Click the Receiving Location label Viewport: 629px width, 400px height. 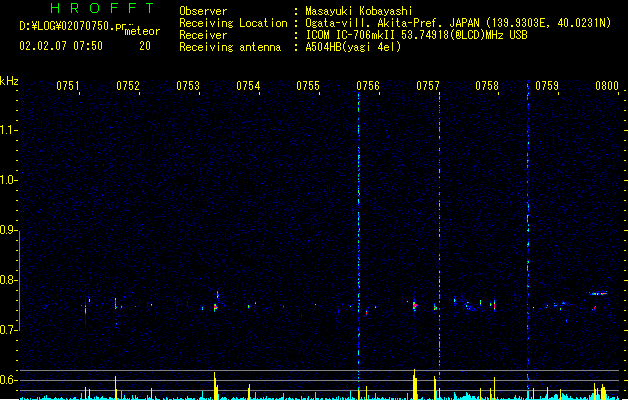[x=233, y=23]
